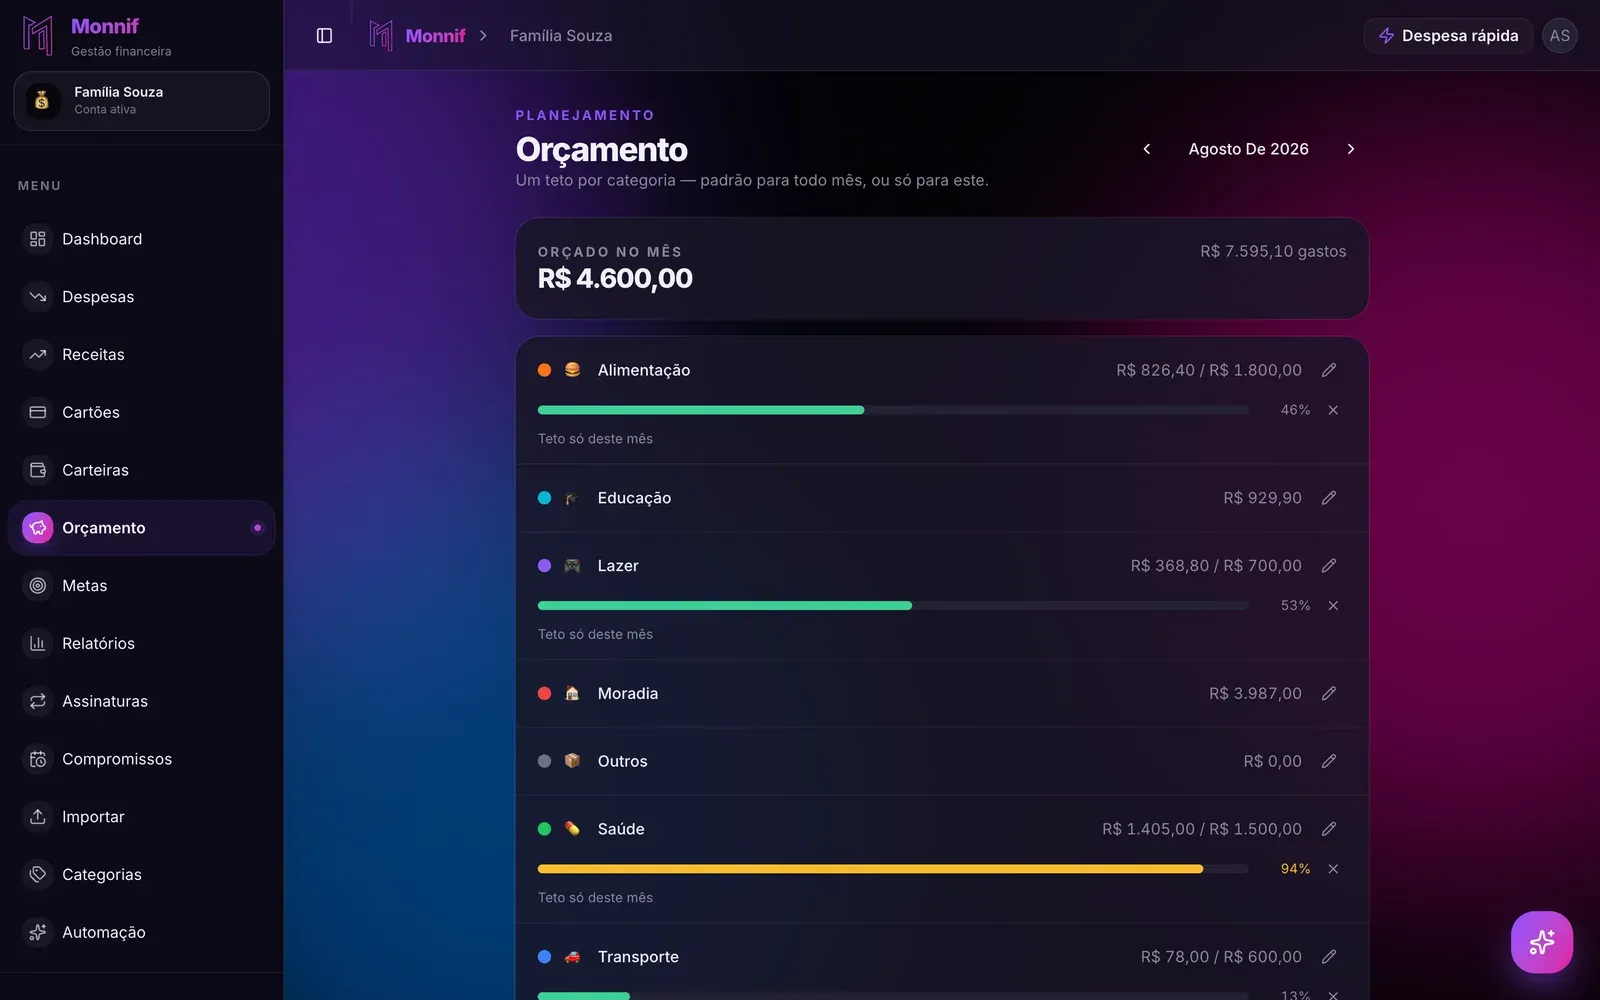Remove the Alimentação budget cap with X
The width and height of the screenshot is (1600, 1000).
pyautogui.click(x=1333, y=410)
